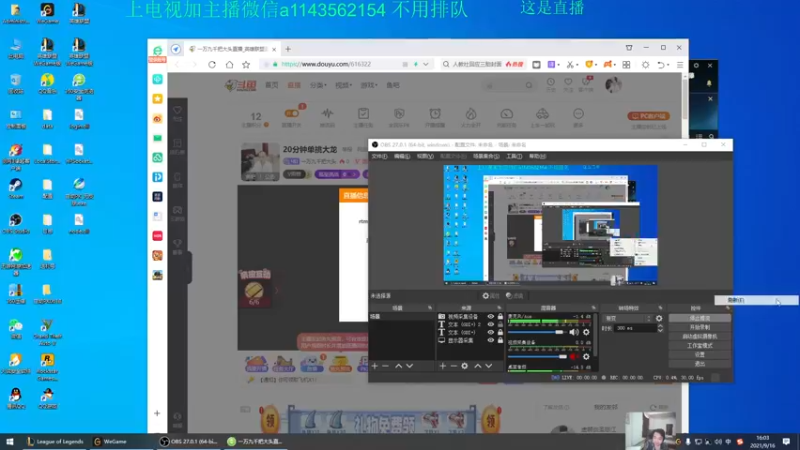
Task: Open OBS 设置 (Settings) button
Action: pyautogui.click(x=699, y=355)
